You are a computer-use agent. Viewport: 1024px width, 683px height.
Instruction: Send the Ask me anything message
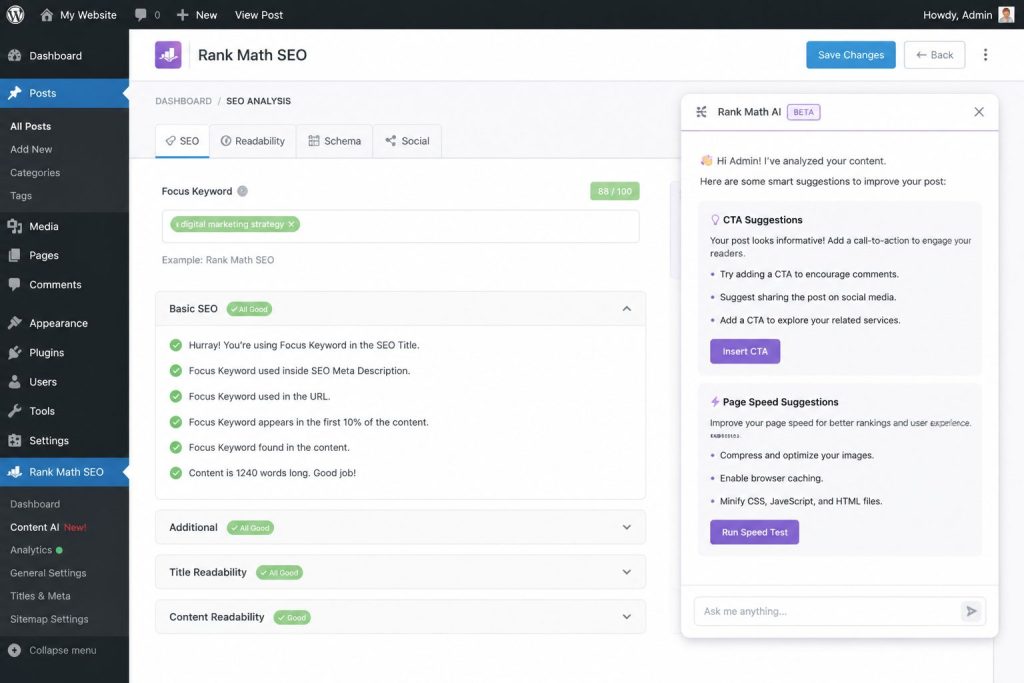coord(971,611)
